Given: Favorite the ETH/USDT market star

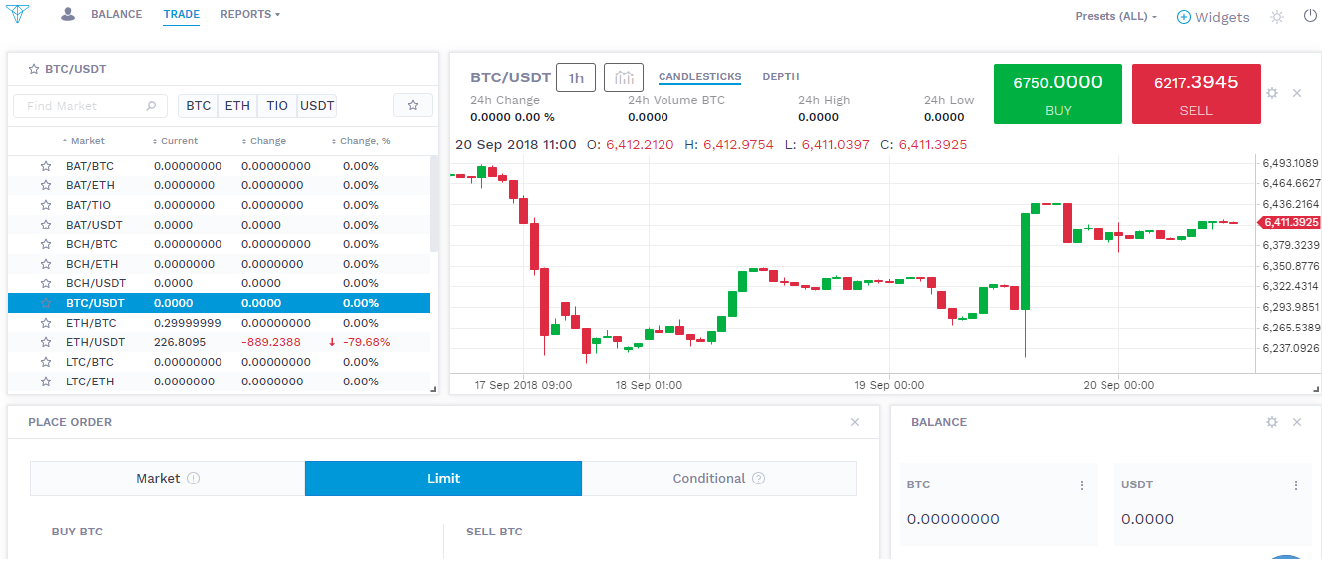Looking at the screenshot, I should 46,342.
